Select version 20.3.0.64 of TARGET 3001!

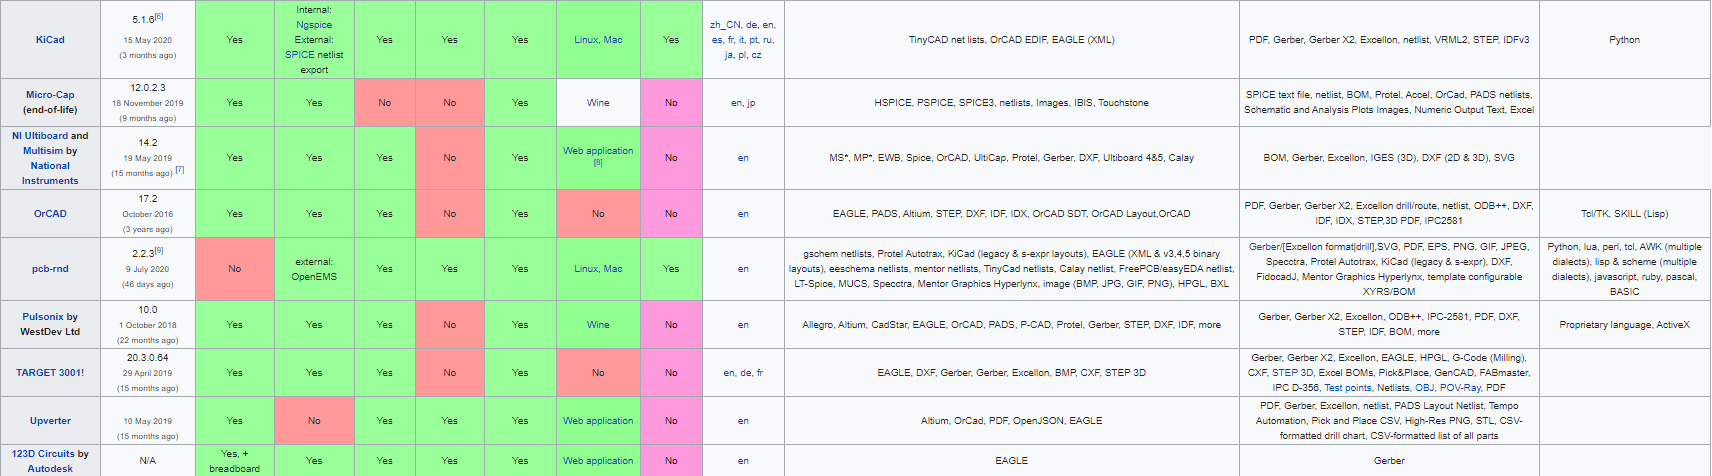click(x=148, y=358)
